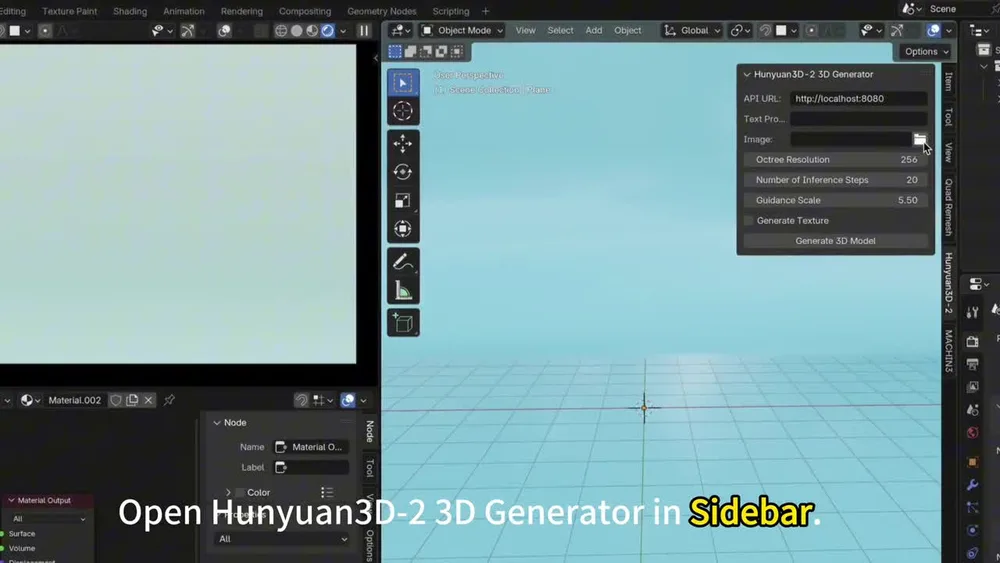This screenshot has height=563, width=1000.
Task: Open Render properties tab icon
Action: click(x=972, y=341)
